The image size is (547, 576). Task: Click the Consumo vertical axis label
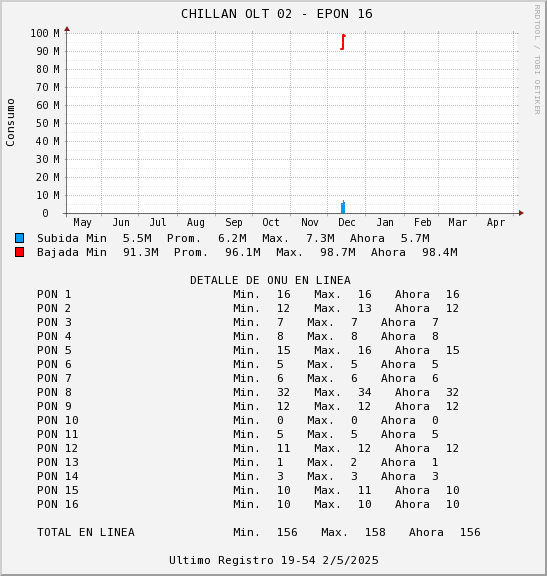coord(10,122)
